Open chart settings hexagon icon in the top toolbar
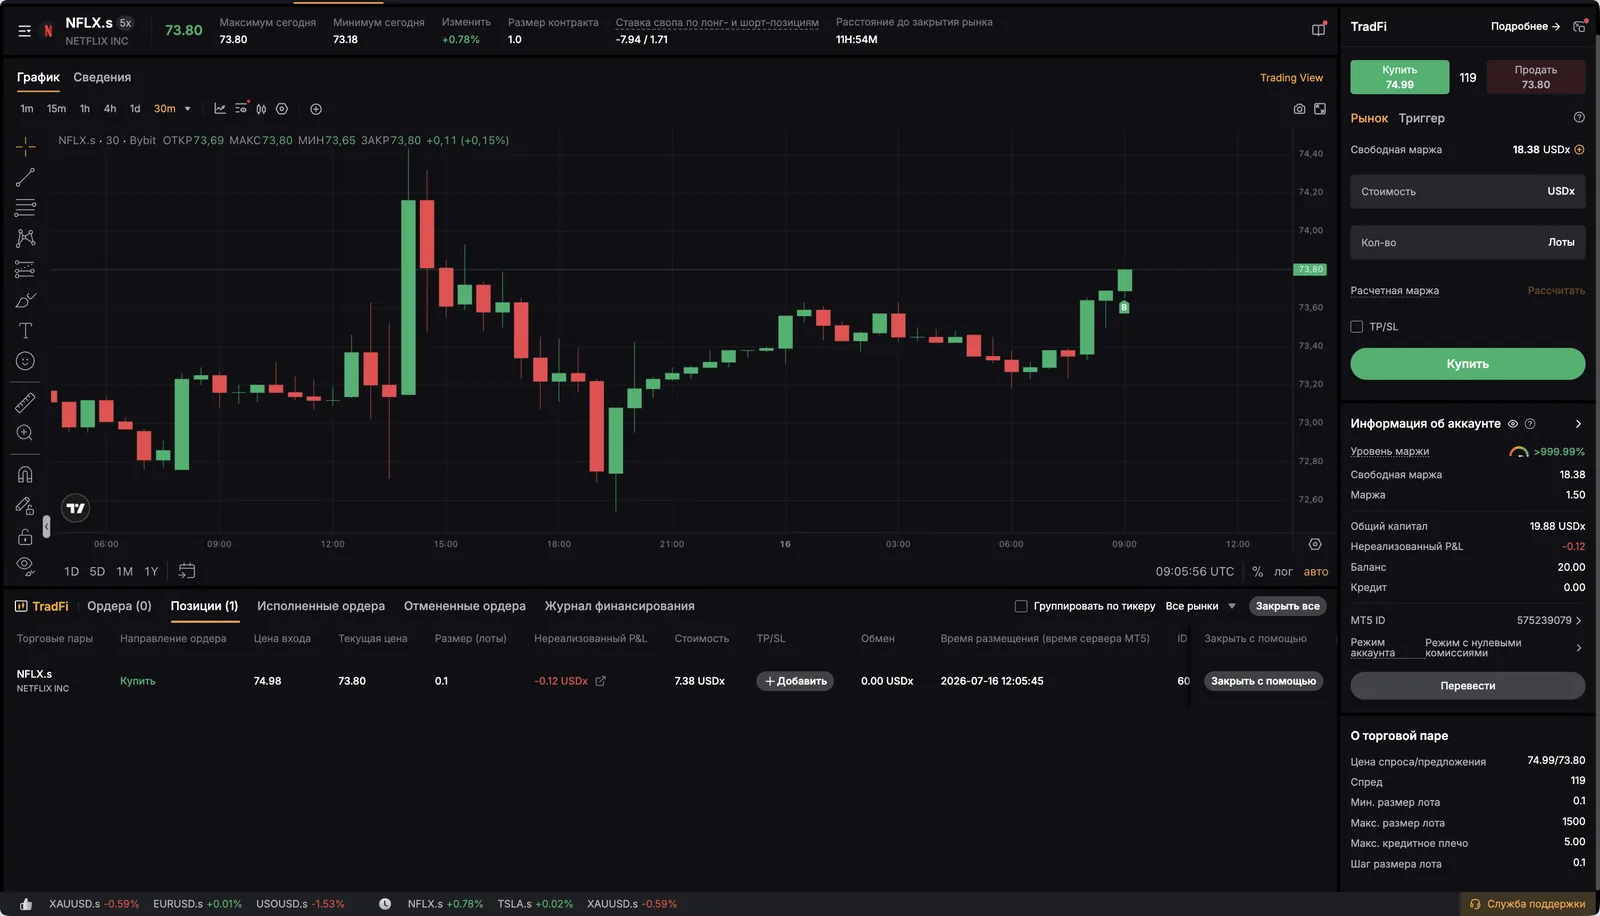 click(x=282, y=109)
